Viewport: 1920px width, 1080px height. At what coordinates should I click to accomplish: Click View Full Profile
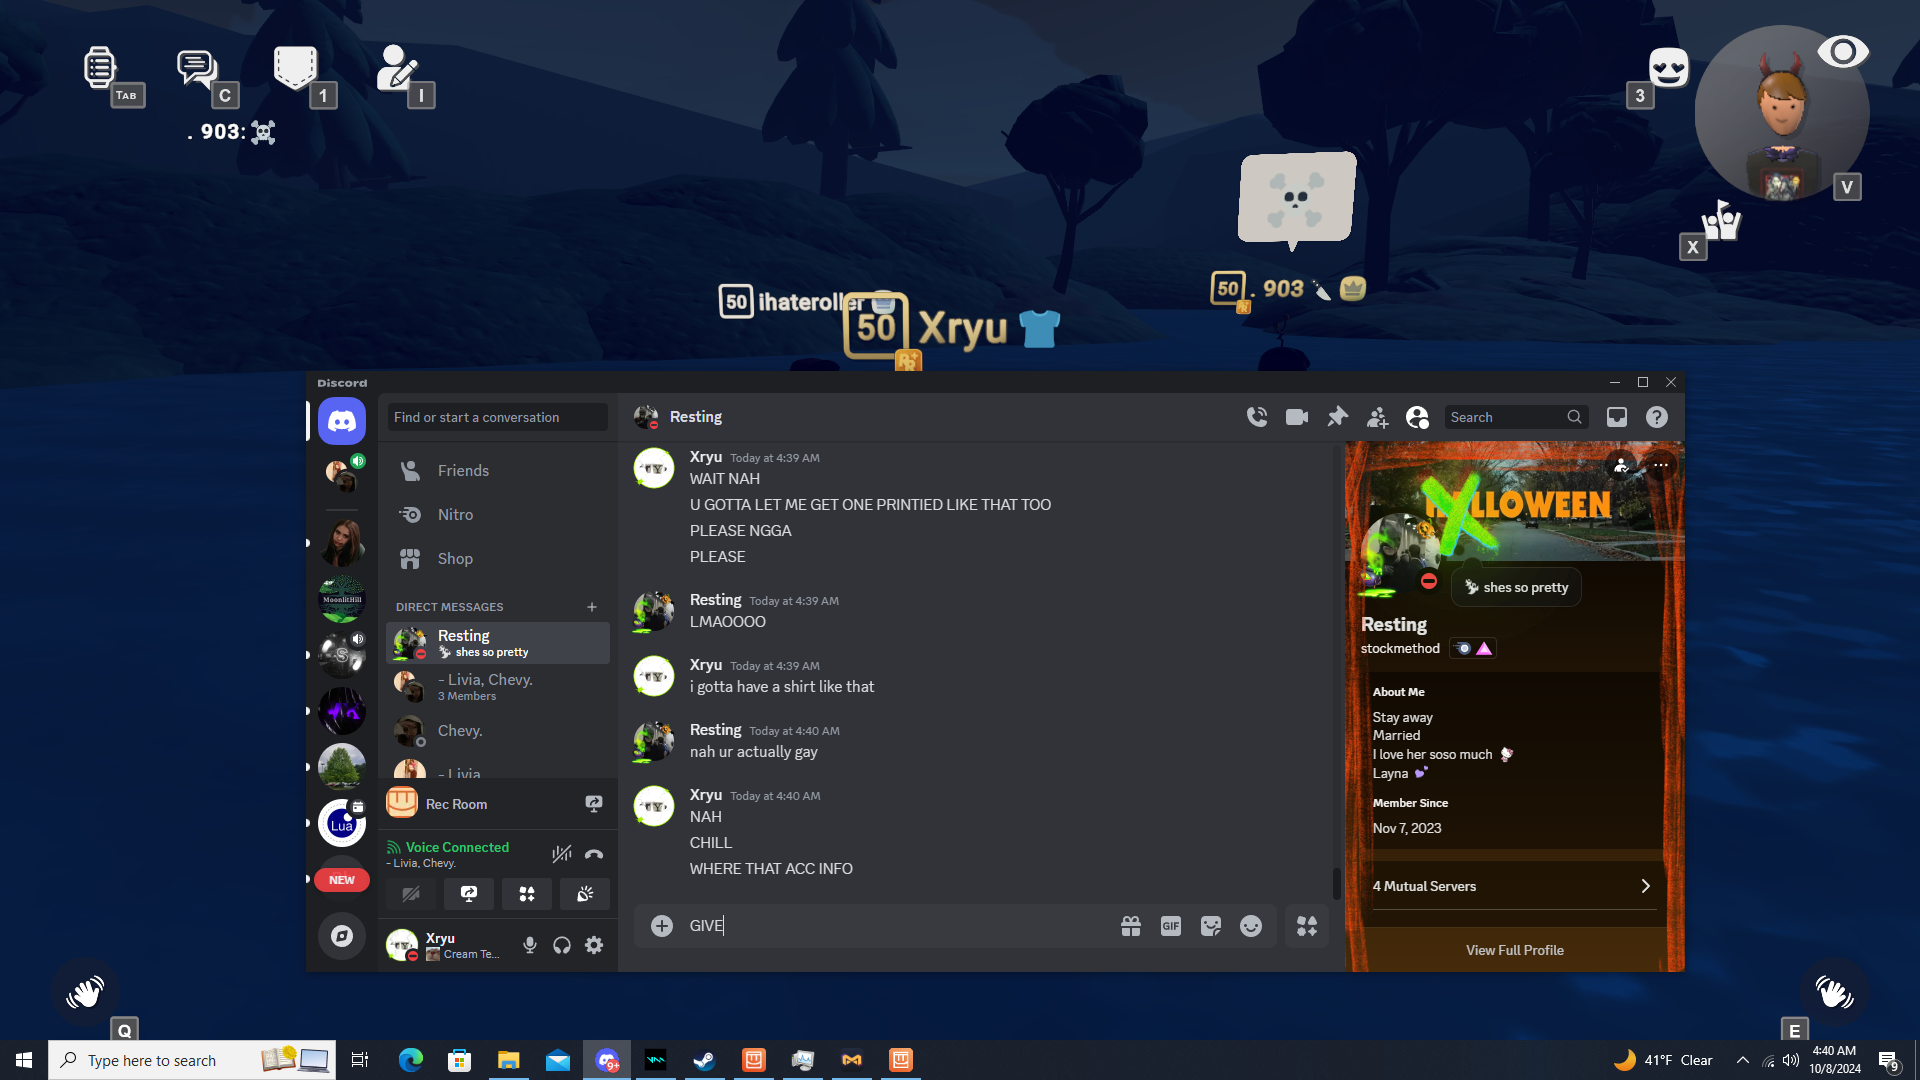pos(1514,950)
